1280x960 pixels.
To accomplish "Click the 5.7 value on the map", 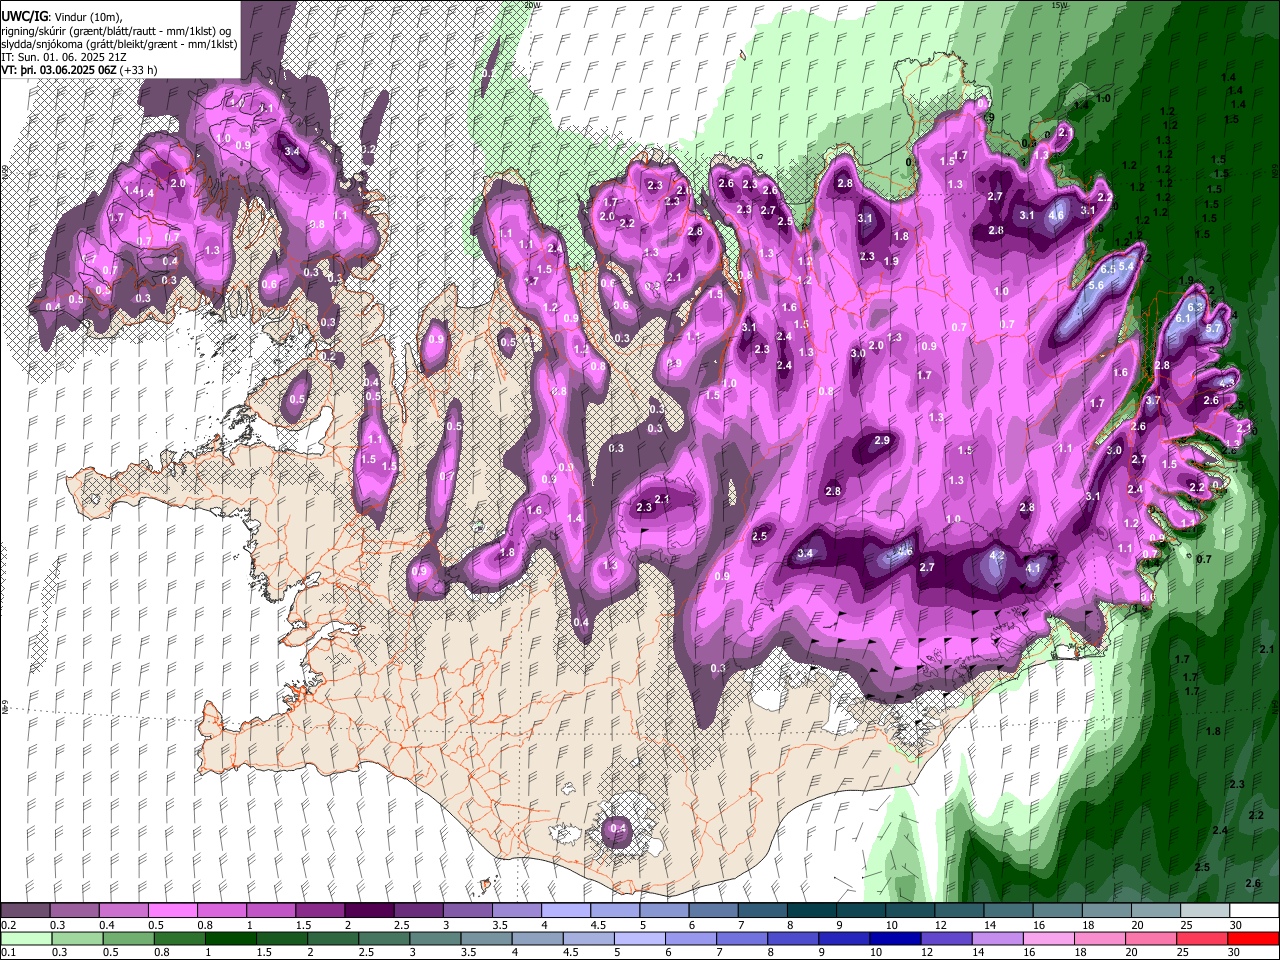I will point(1214,328).
